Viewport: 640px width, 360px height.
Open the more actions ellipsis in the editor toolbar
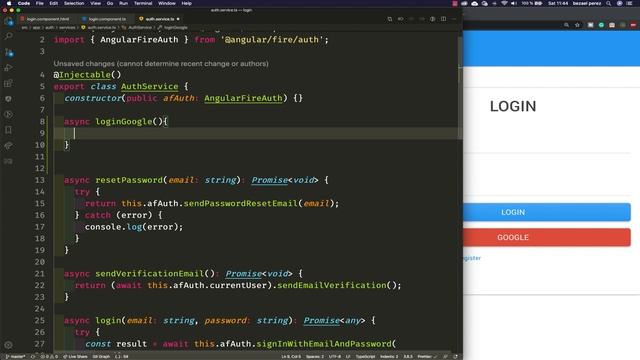[x=454, y=19]
